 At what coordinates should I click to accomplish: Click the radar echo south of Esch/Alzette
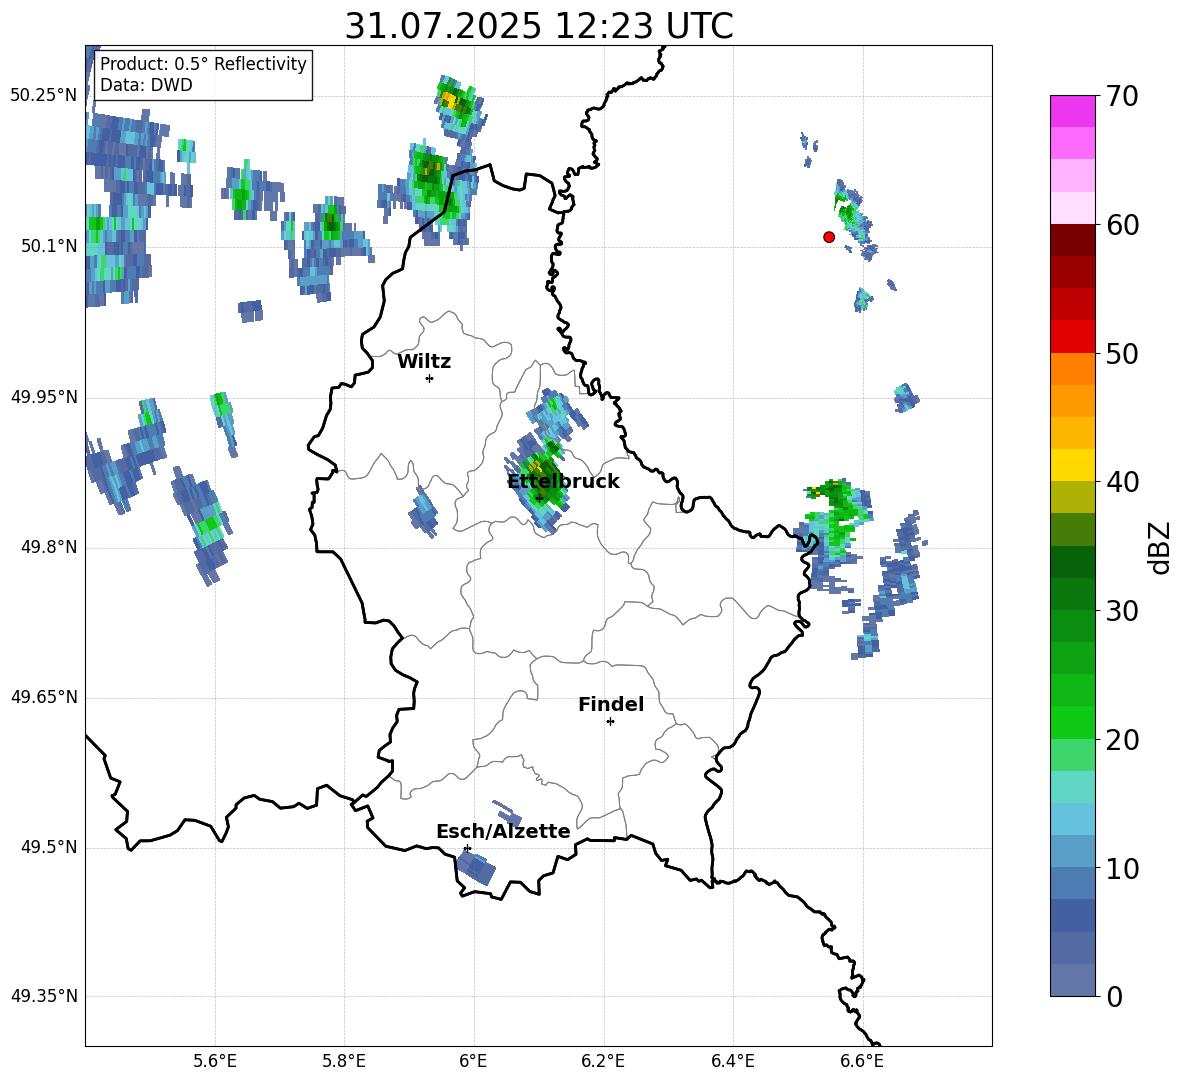point(476,867)
